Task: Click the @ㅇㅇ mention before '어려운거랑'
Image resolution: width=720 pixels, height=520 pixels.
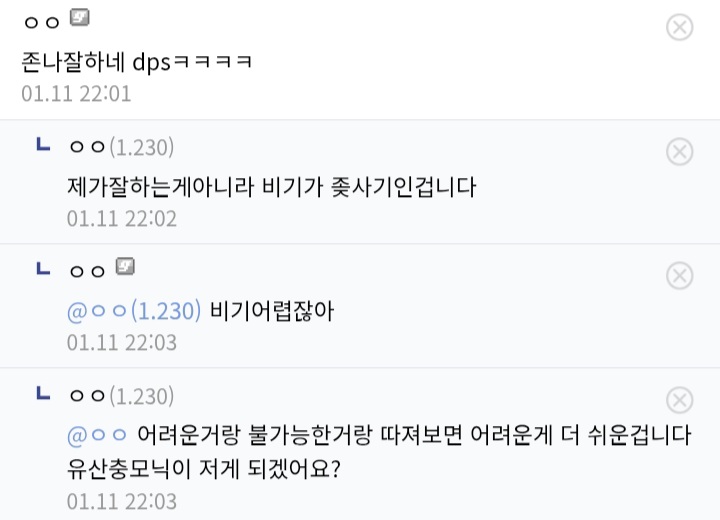Action: pyautogui.click(x=97, y=437)
